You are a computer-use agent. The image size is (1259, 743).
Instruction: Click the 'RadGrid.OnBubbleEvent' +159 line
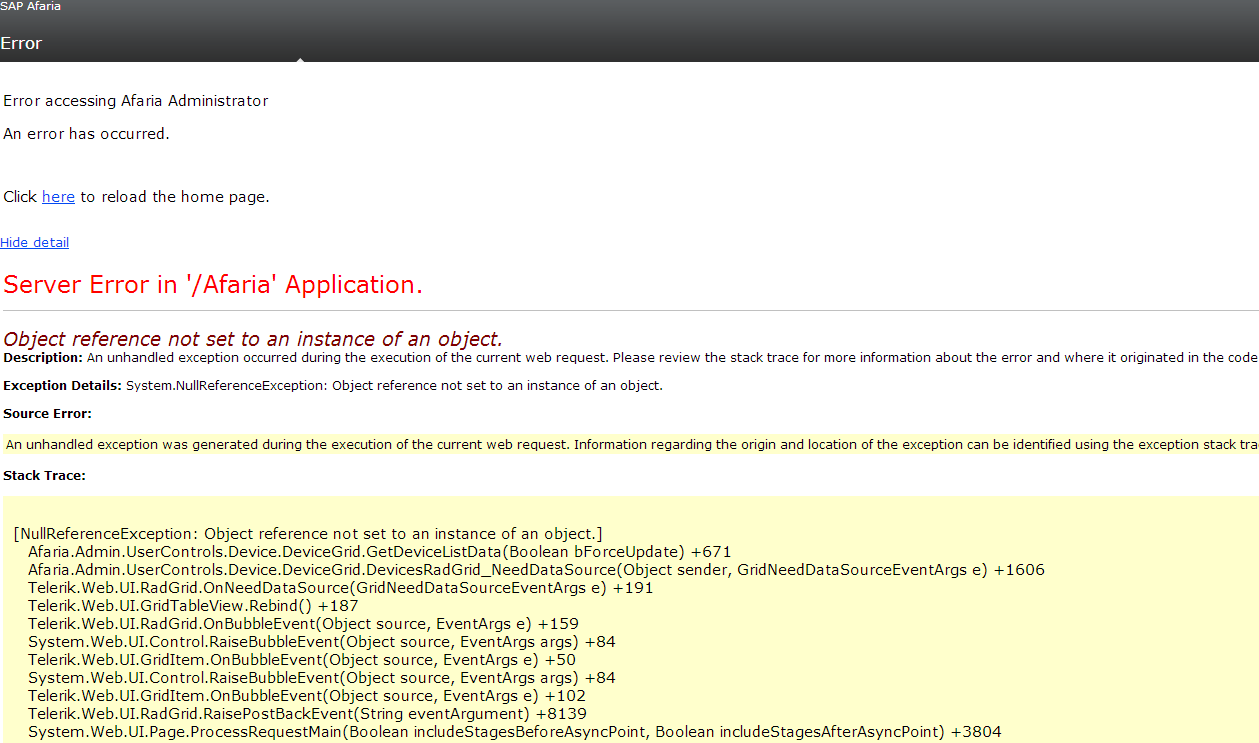pyautogui.click(x=303, y=624)
